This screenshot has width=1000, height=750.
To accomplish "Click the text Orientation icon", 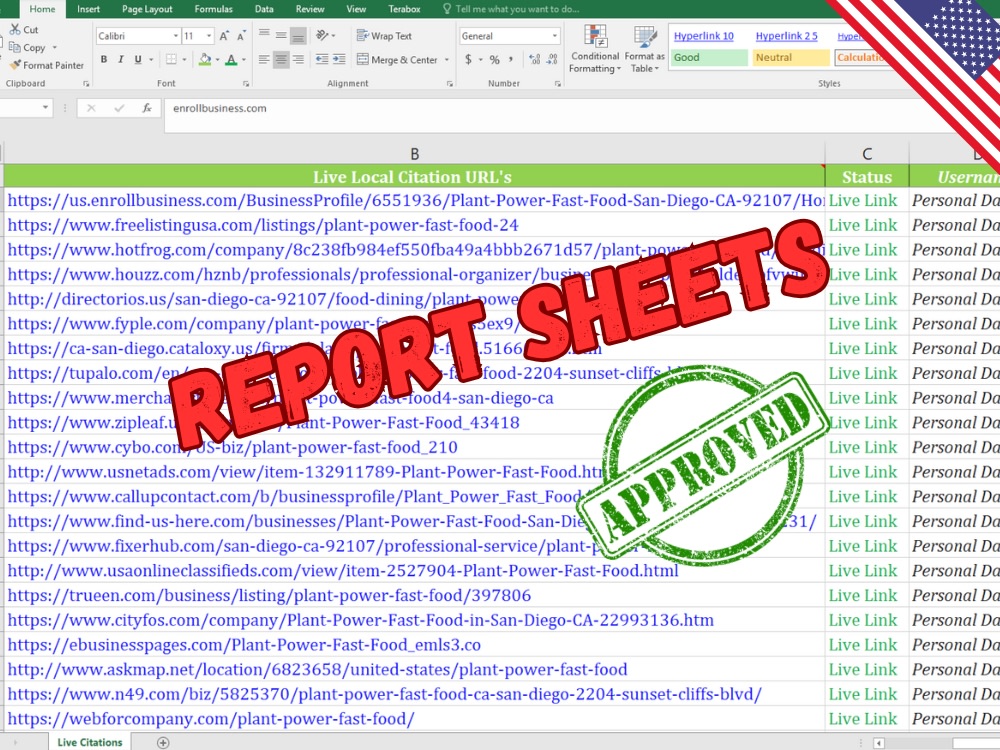I will coord(323,35).
